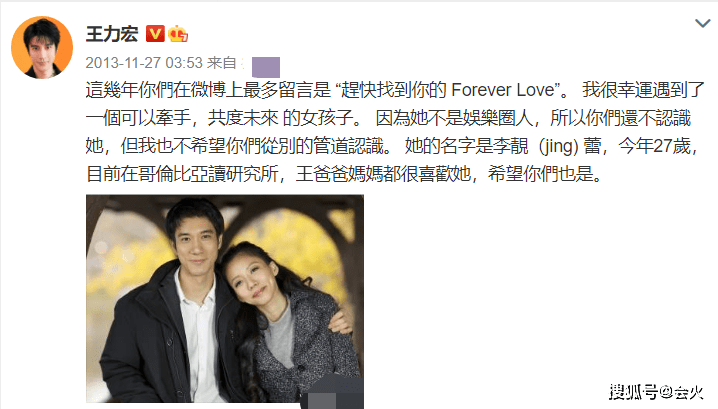Open the post options chevron menu
The height and width of the screenshot is (409, 718).
pyautogui.click(x=702, y=23)
